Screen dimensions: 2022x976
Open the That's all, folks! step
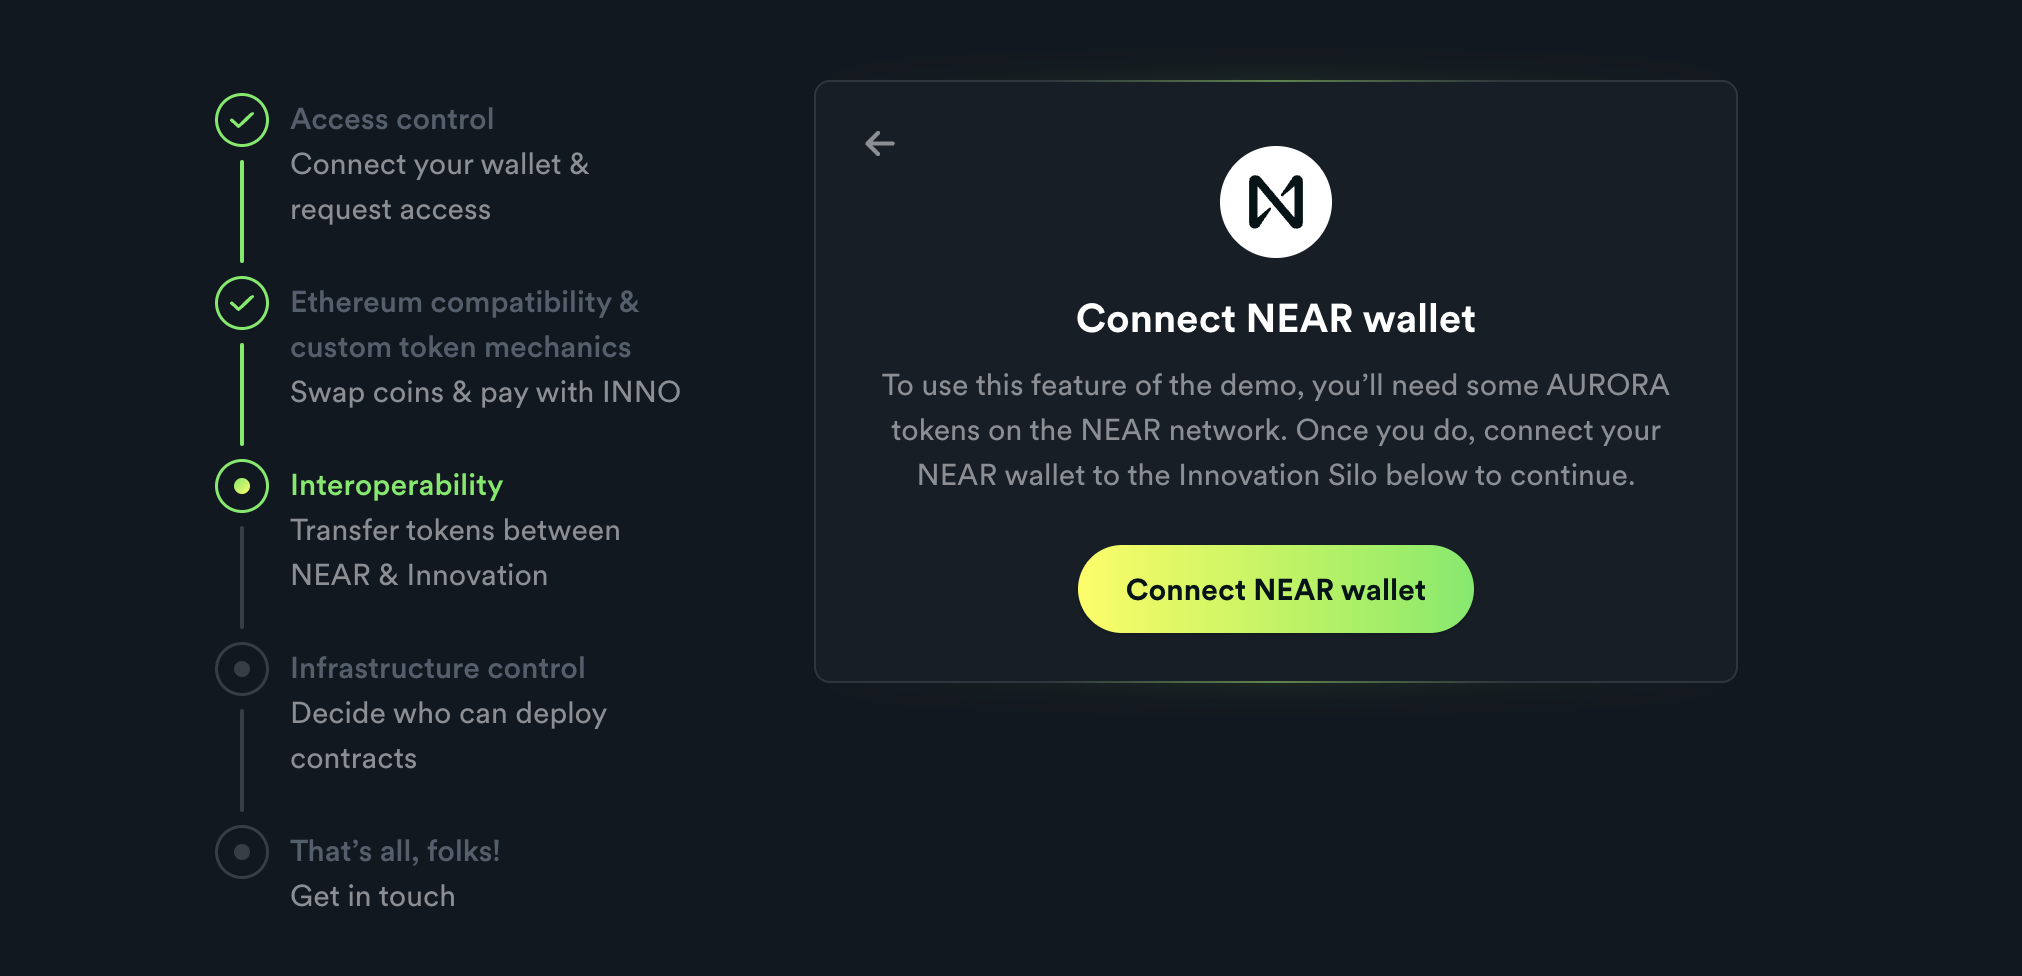point(395,851)
